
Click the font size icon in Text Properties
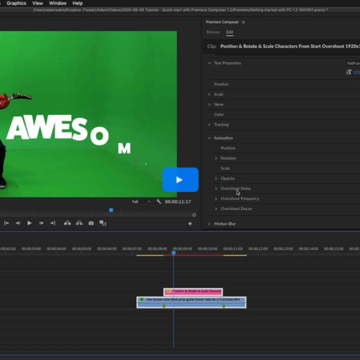(349, 72)
